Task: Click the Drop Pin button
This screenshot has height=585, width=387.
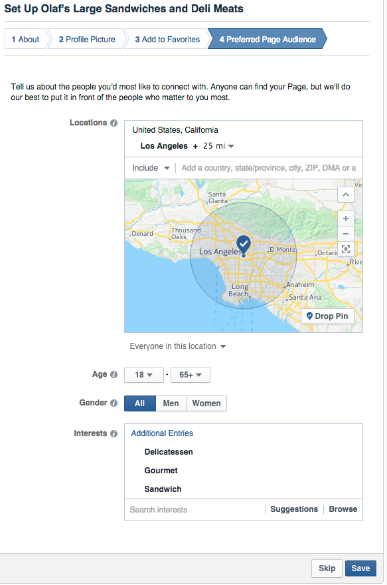Action: 327,316
